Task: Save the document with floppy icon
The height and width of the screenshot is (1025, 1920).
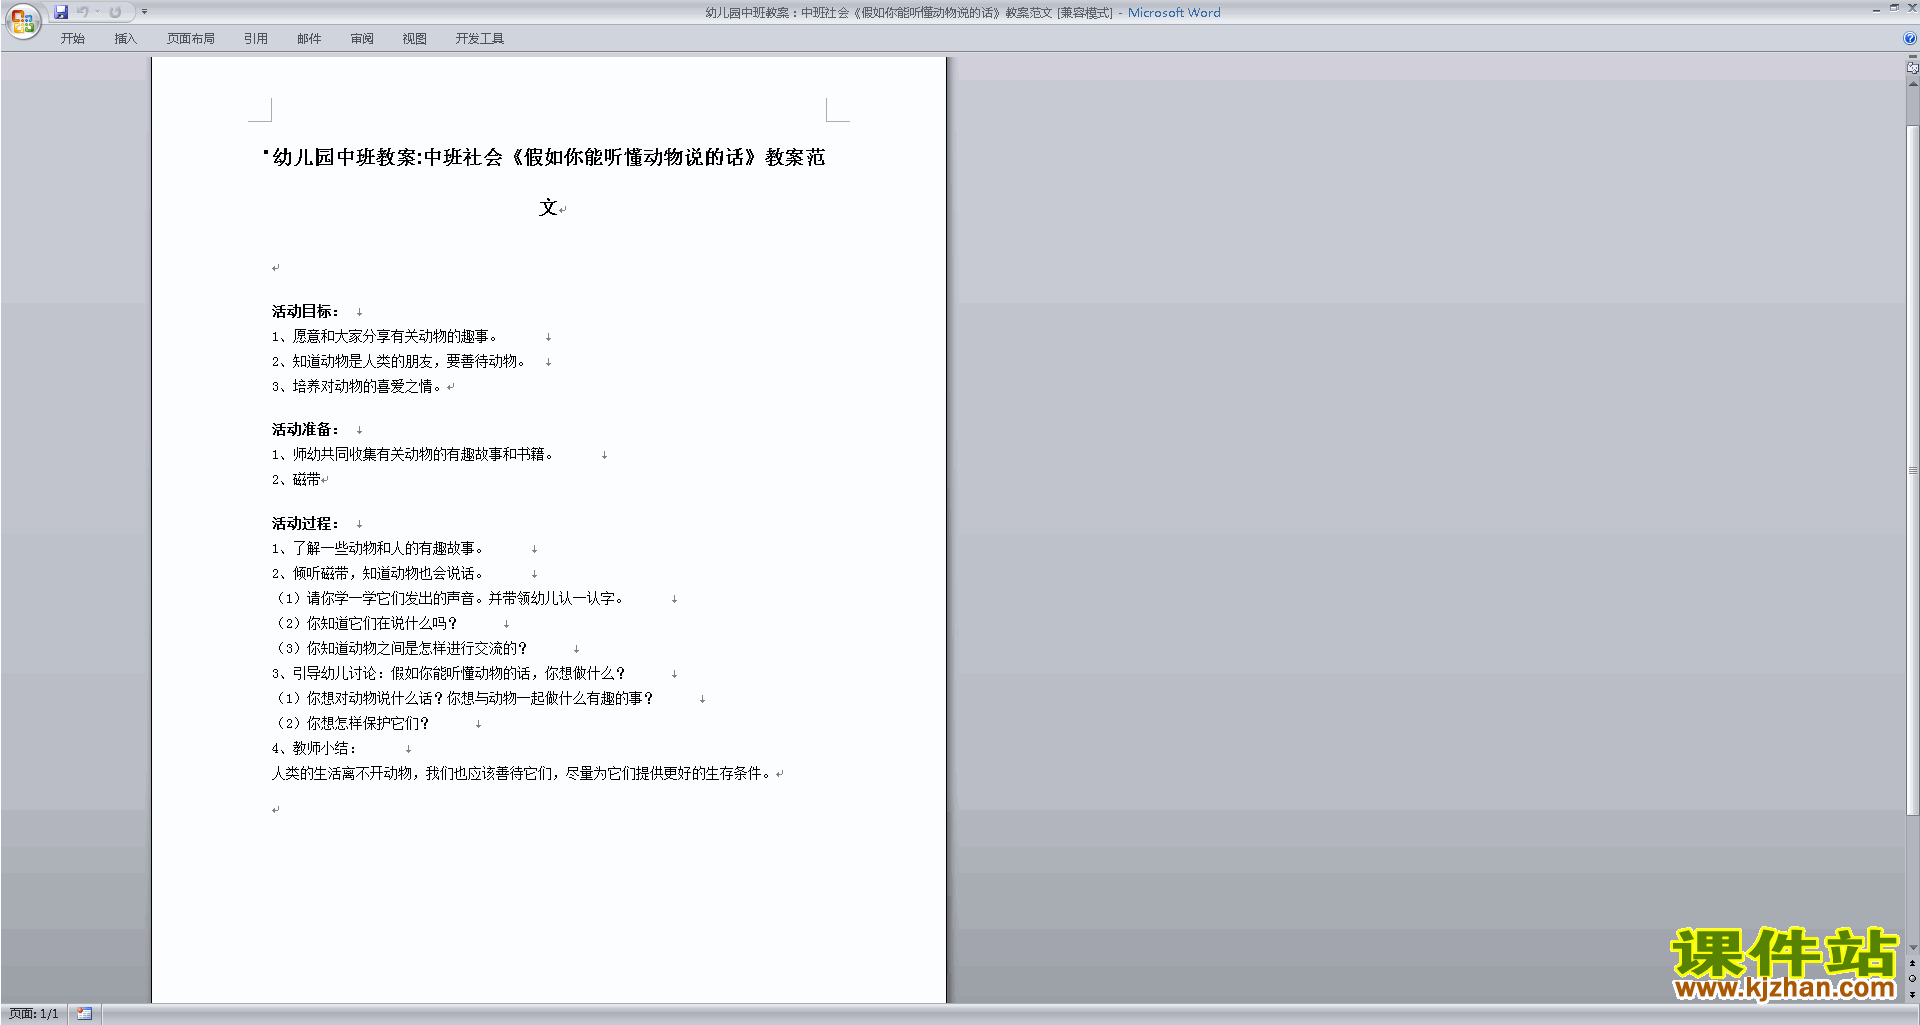Action: pos(61,12)
